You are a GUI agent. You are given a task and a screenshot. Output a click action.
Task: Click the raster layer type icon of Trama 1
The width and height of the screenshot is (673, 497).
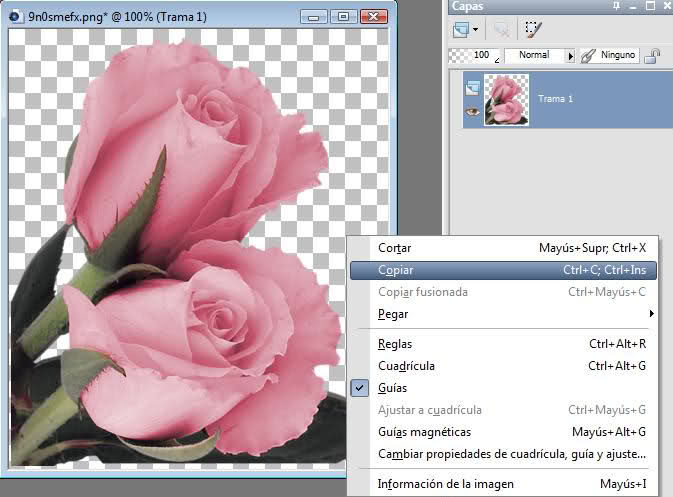click(x=473, y=88)
